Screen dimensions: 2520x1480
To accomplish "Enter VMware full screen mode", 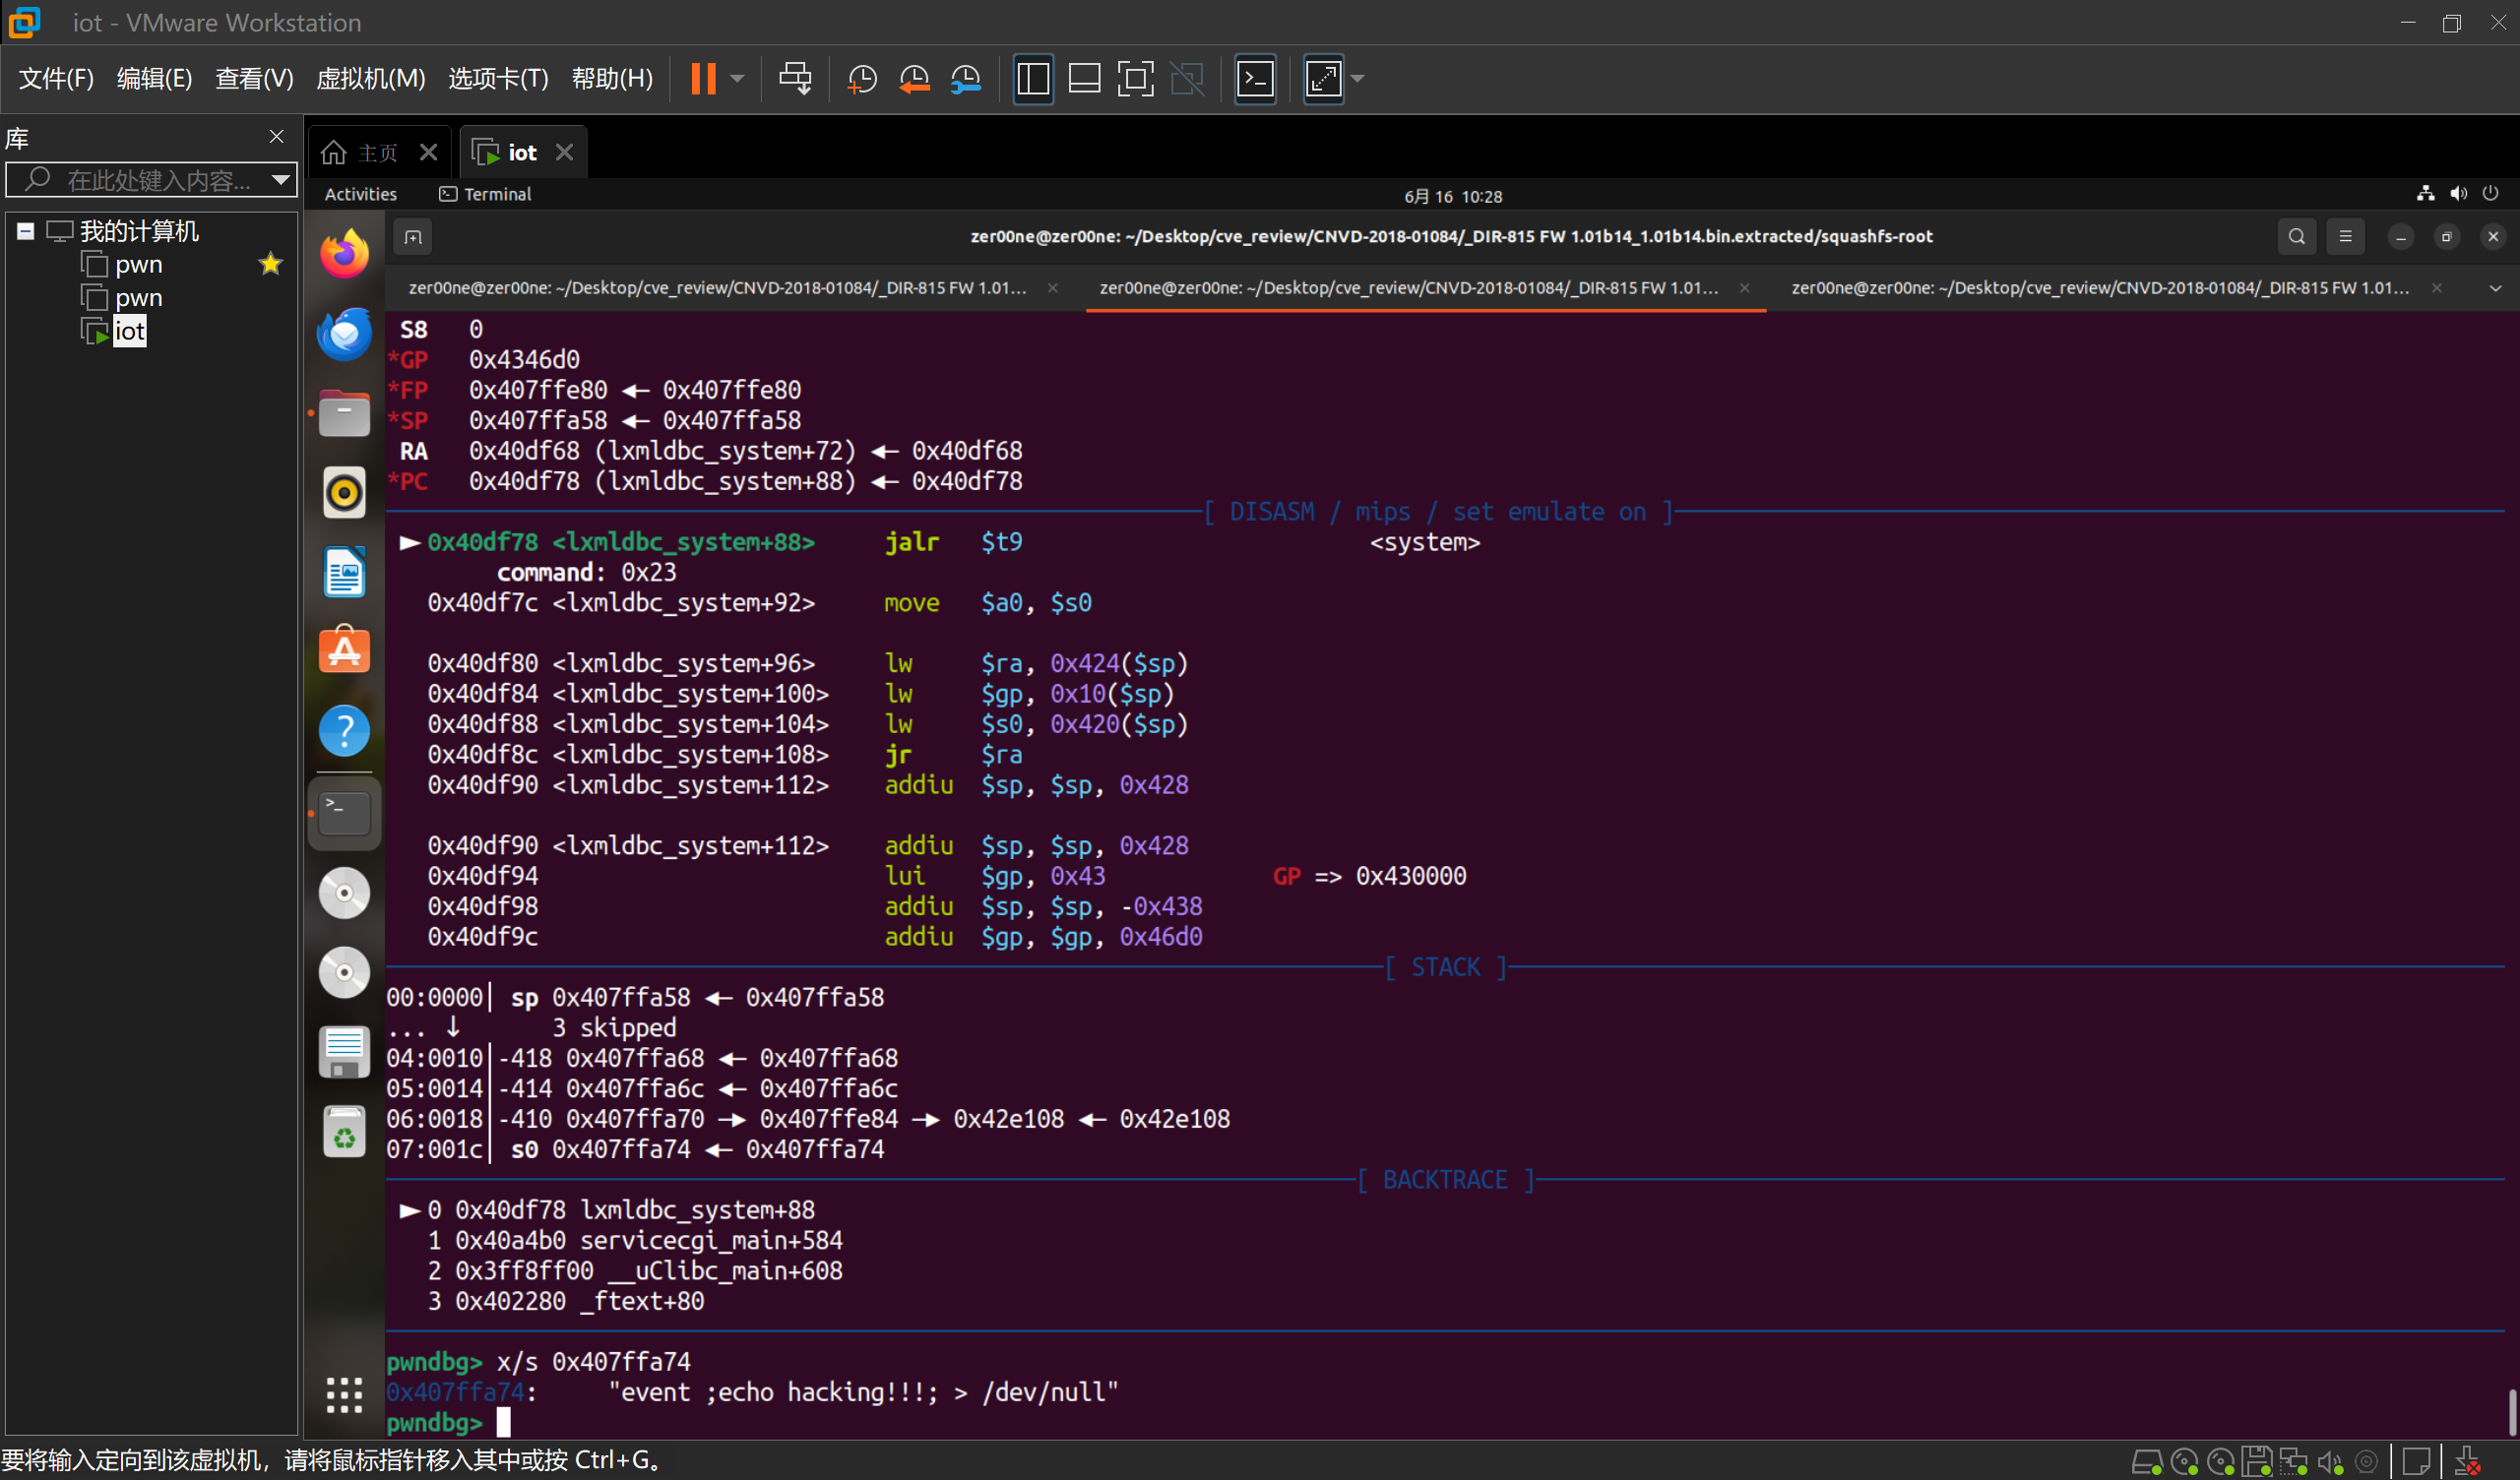I will (1135, 78).
